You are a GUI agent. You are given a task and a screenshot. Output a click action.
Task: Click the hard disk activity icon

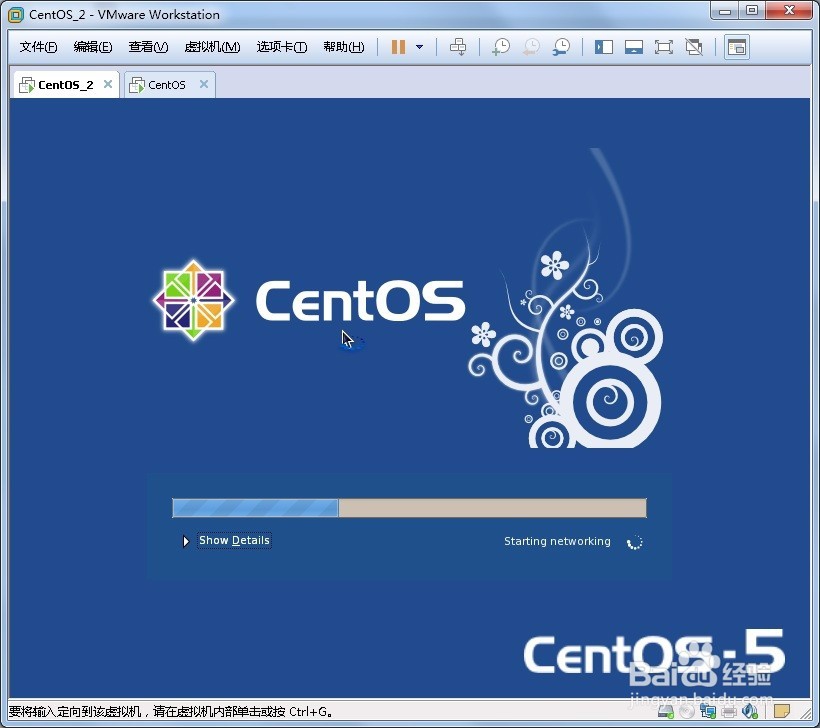665,714
